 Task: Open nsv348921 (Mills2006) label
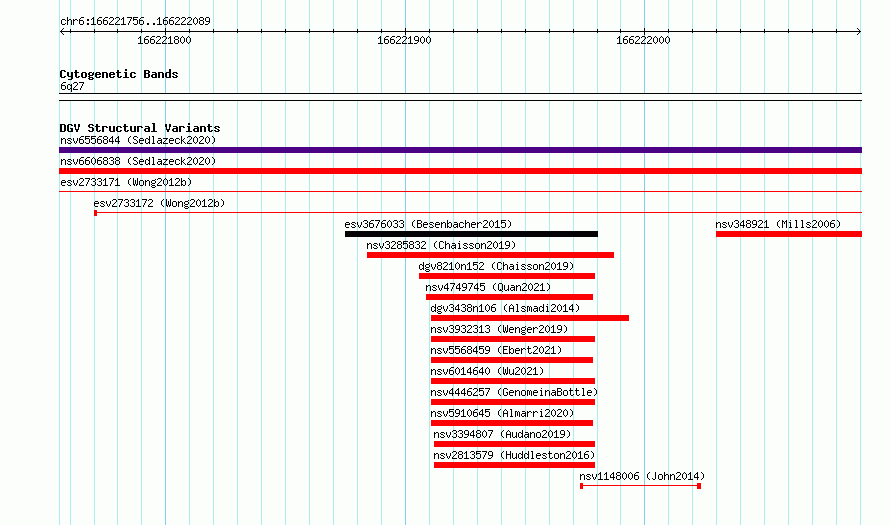(x=778, y=224)
